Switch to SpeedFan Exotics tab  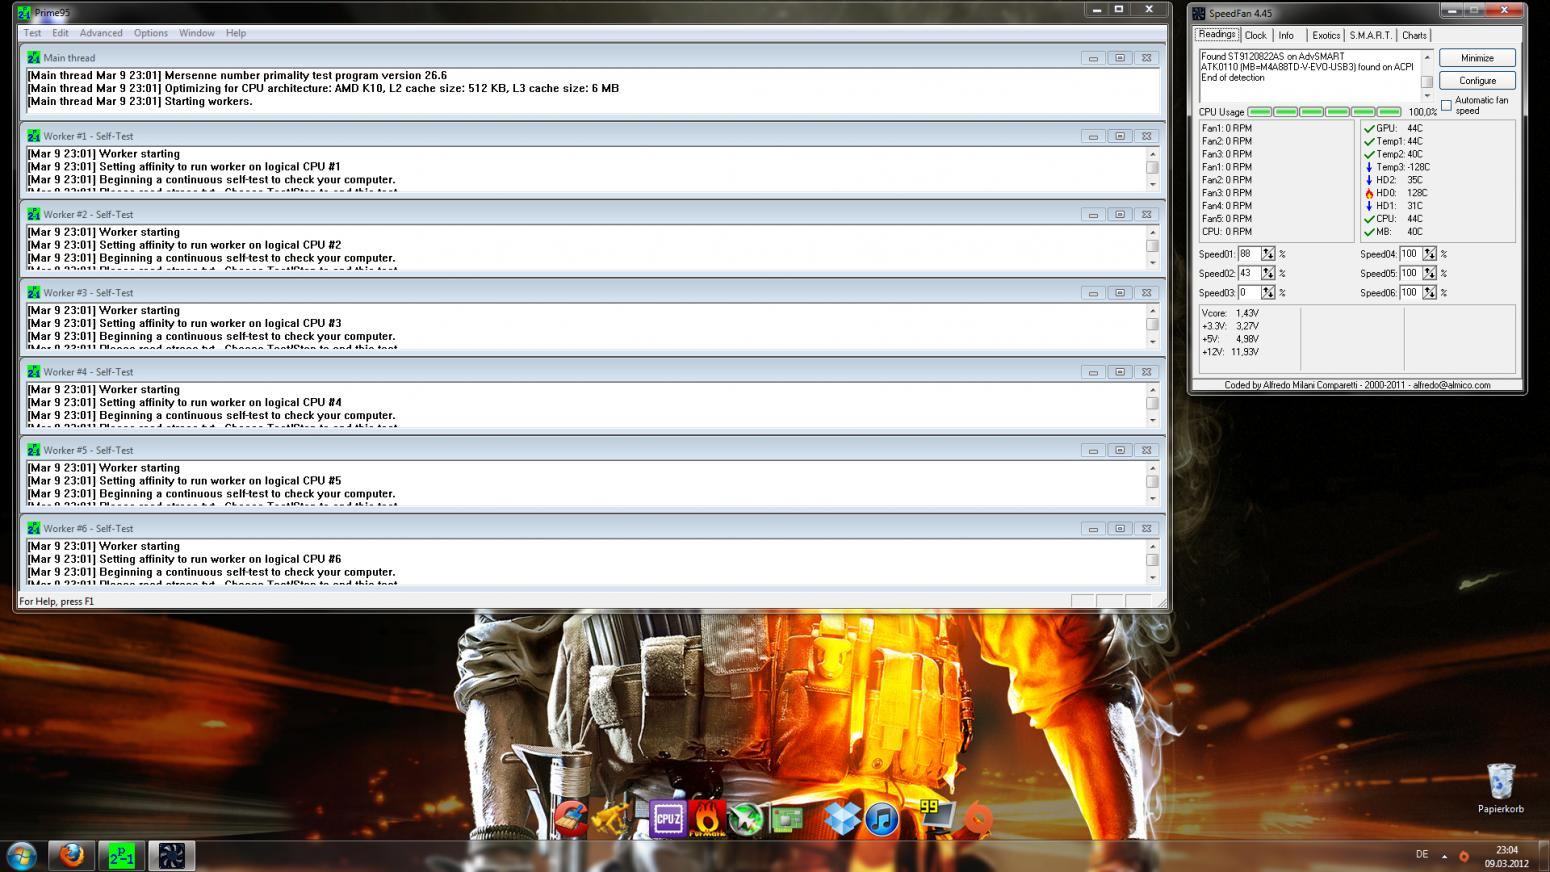1326,35
